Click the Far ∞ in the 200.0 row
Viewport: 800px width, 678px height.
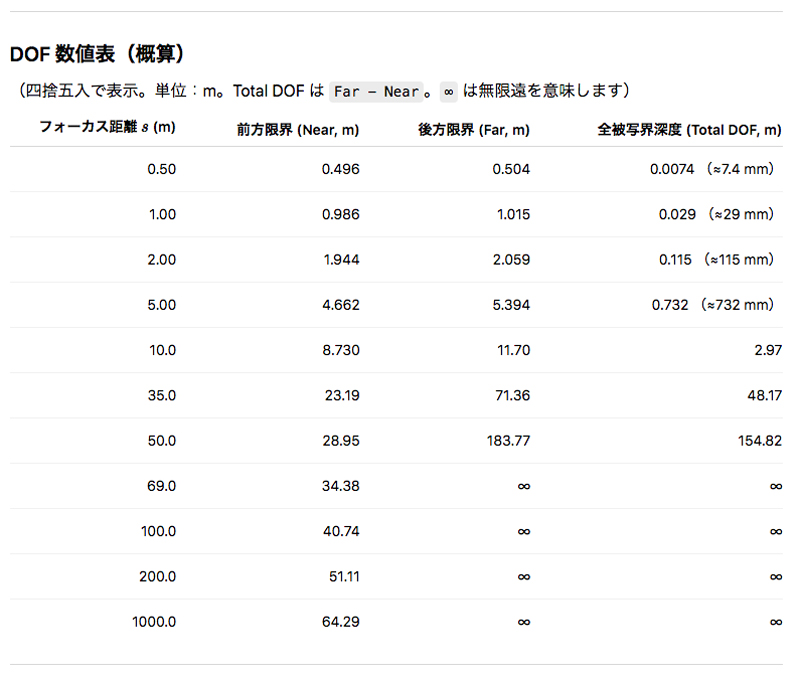[x=523, y=576]
